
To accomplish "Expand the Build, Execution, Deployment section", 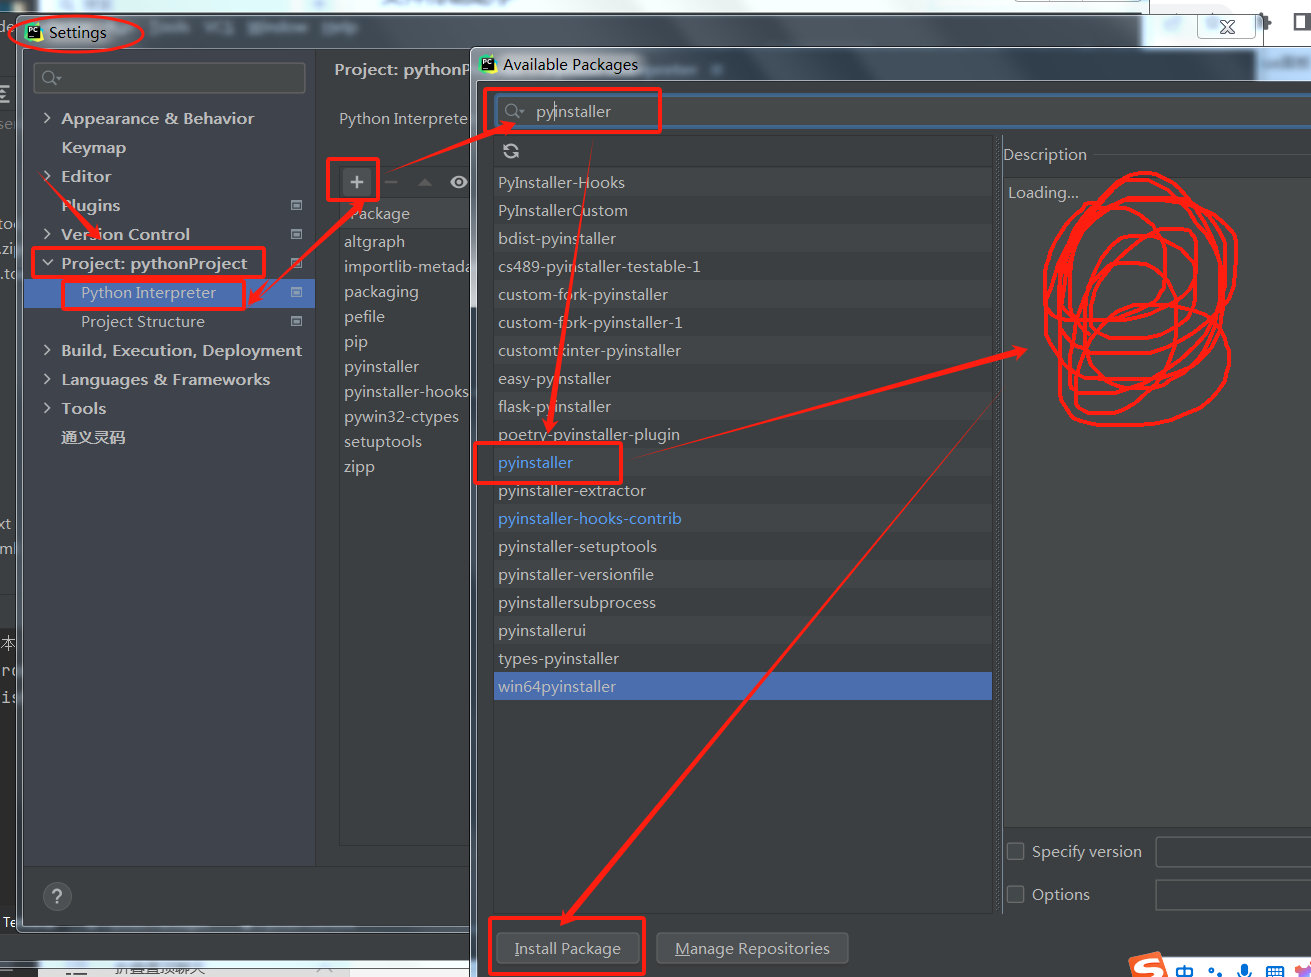I will pyautogui.click(x=47, y=350).
